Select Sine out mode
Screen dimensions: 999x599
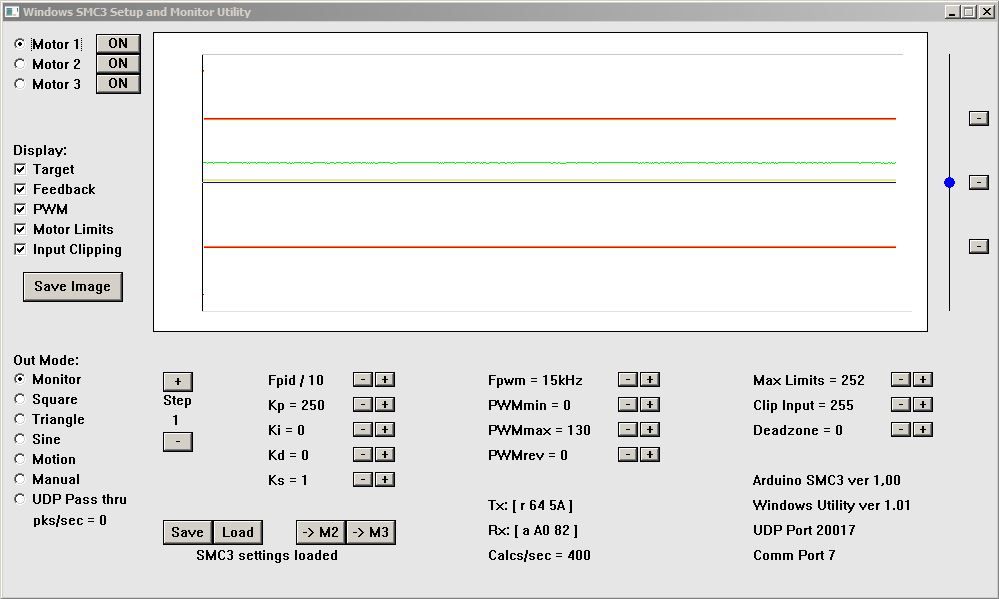tap(20, 438)
